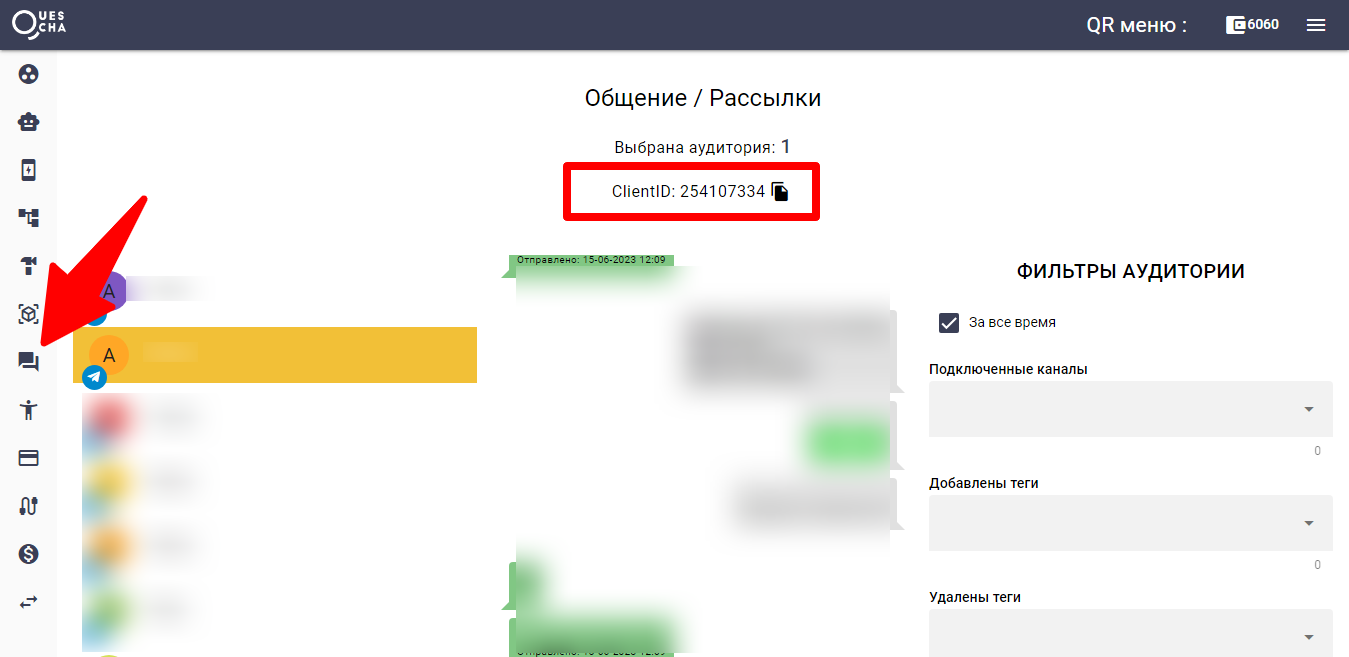Open the chat messages section in sidebar
Viewport: 1349px width, 657px height.
tap(28, 362)
